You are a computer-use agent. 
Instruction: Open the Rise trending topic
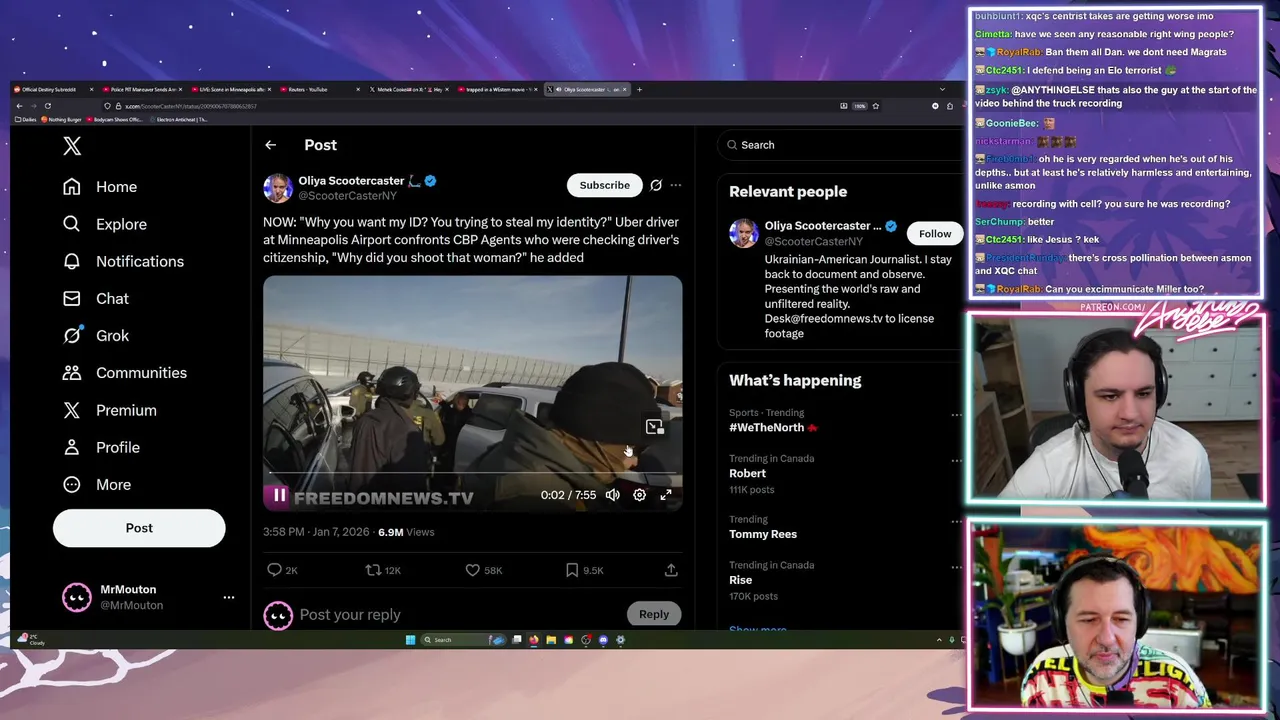tap(741, 580)
